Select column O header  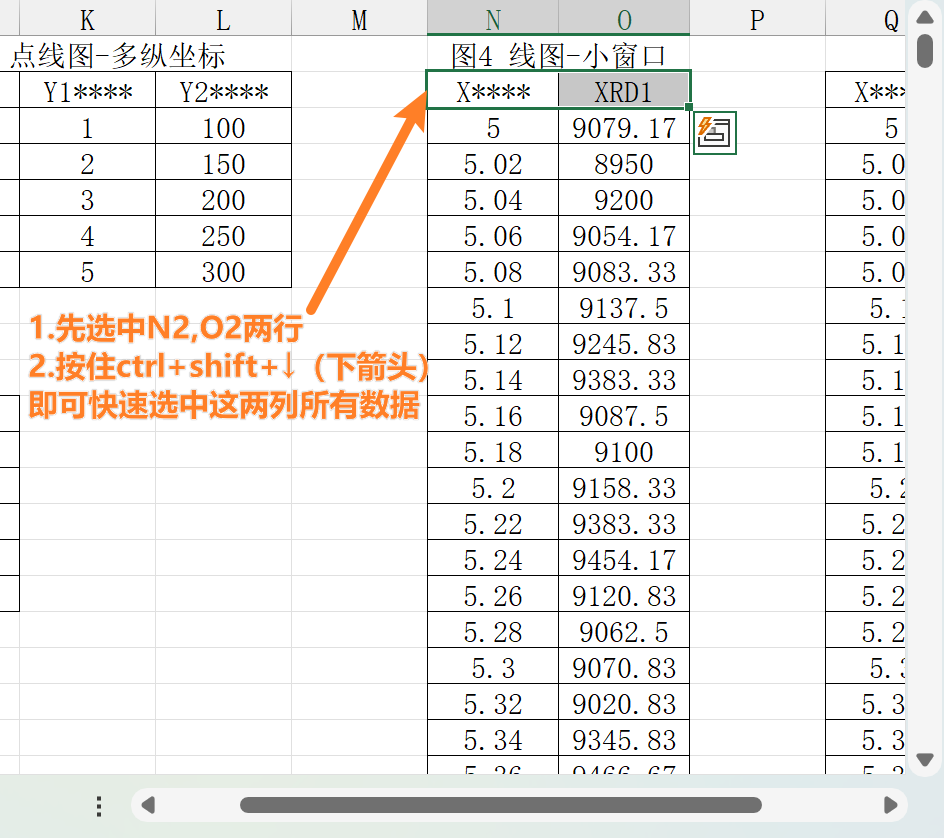pos(624,19)
